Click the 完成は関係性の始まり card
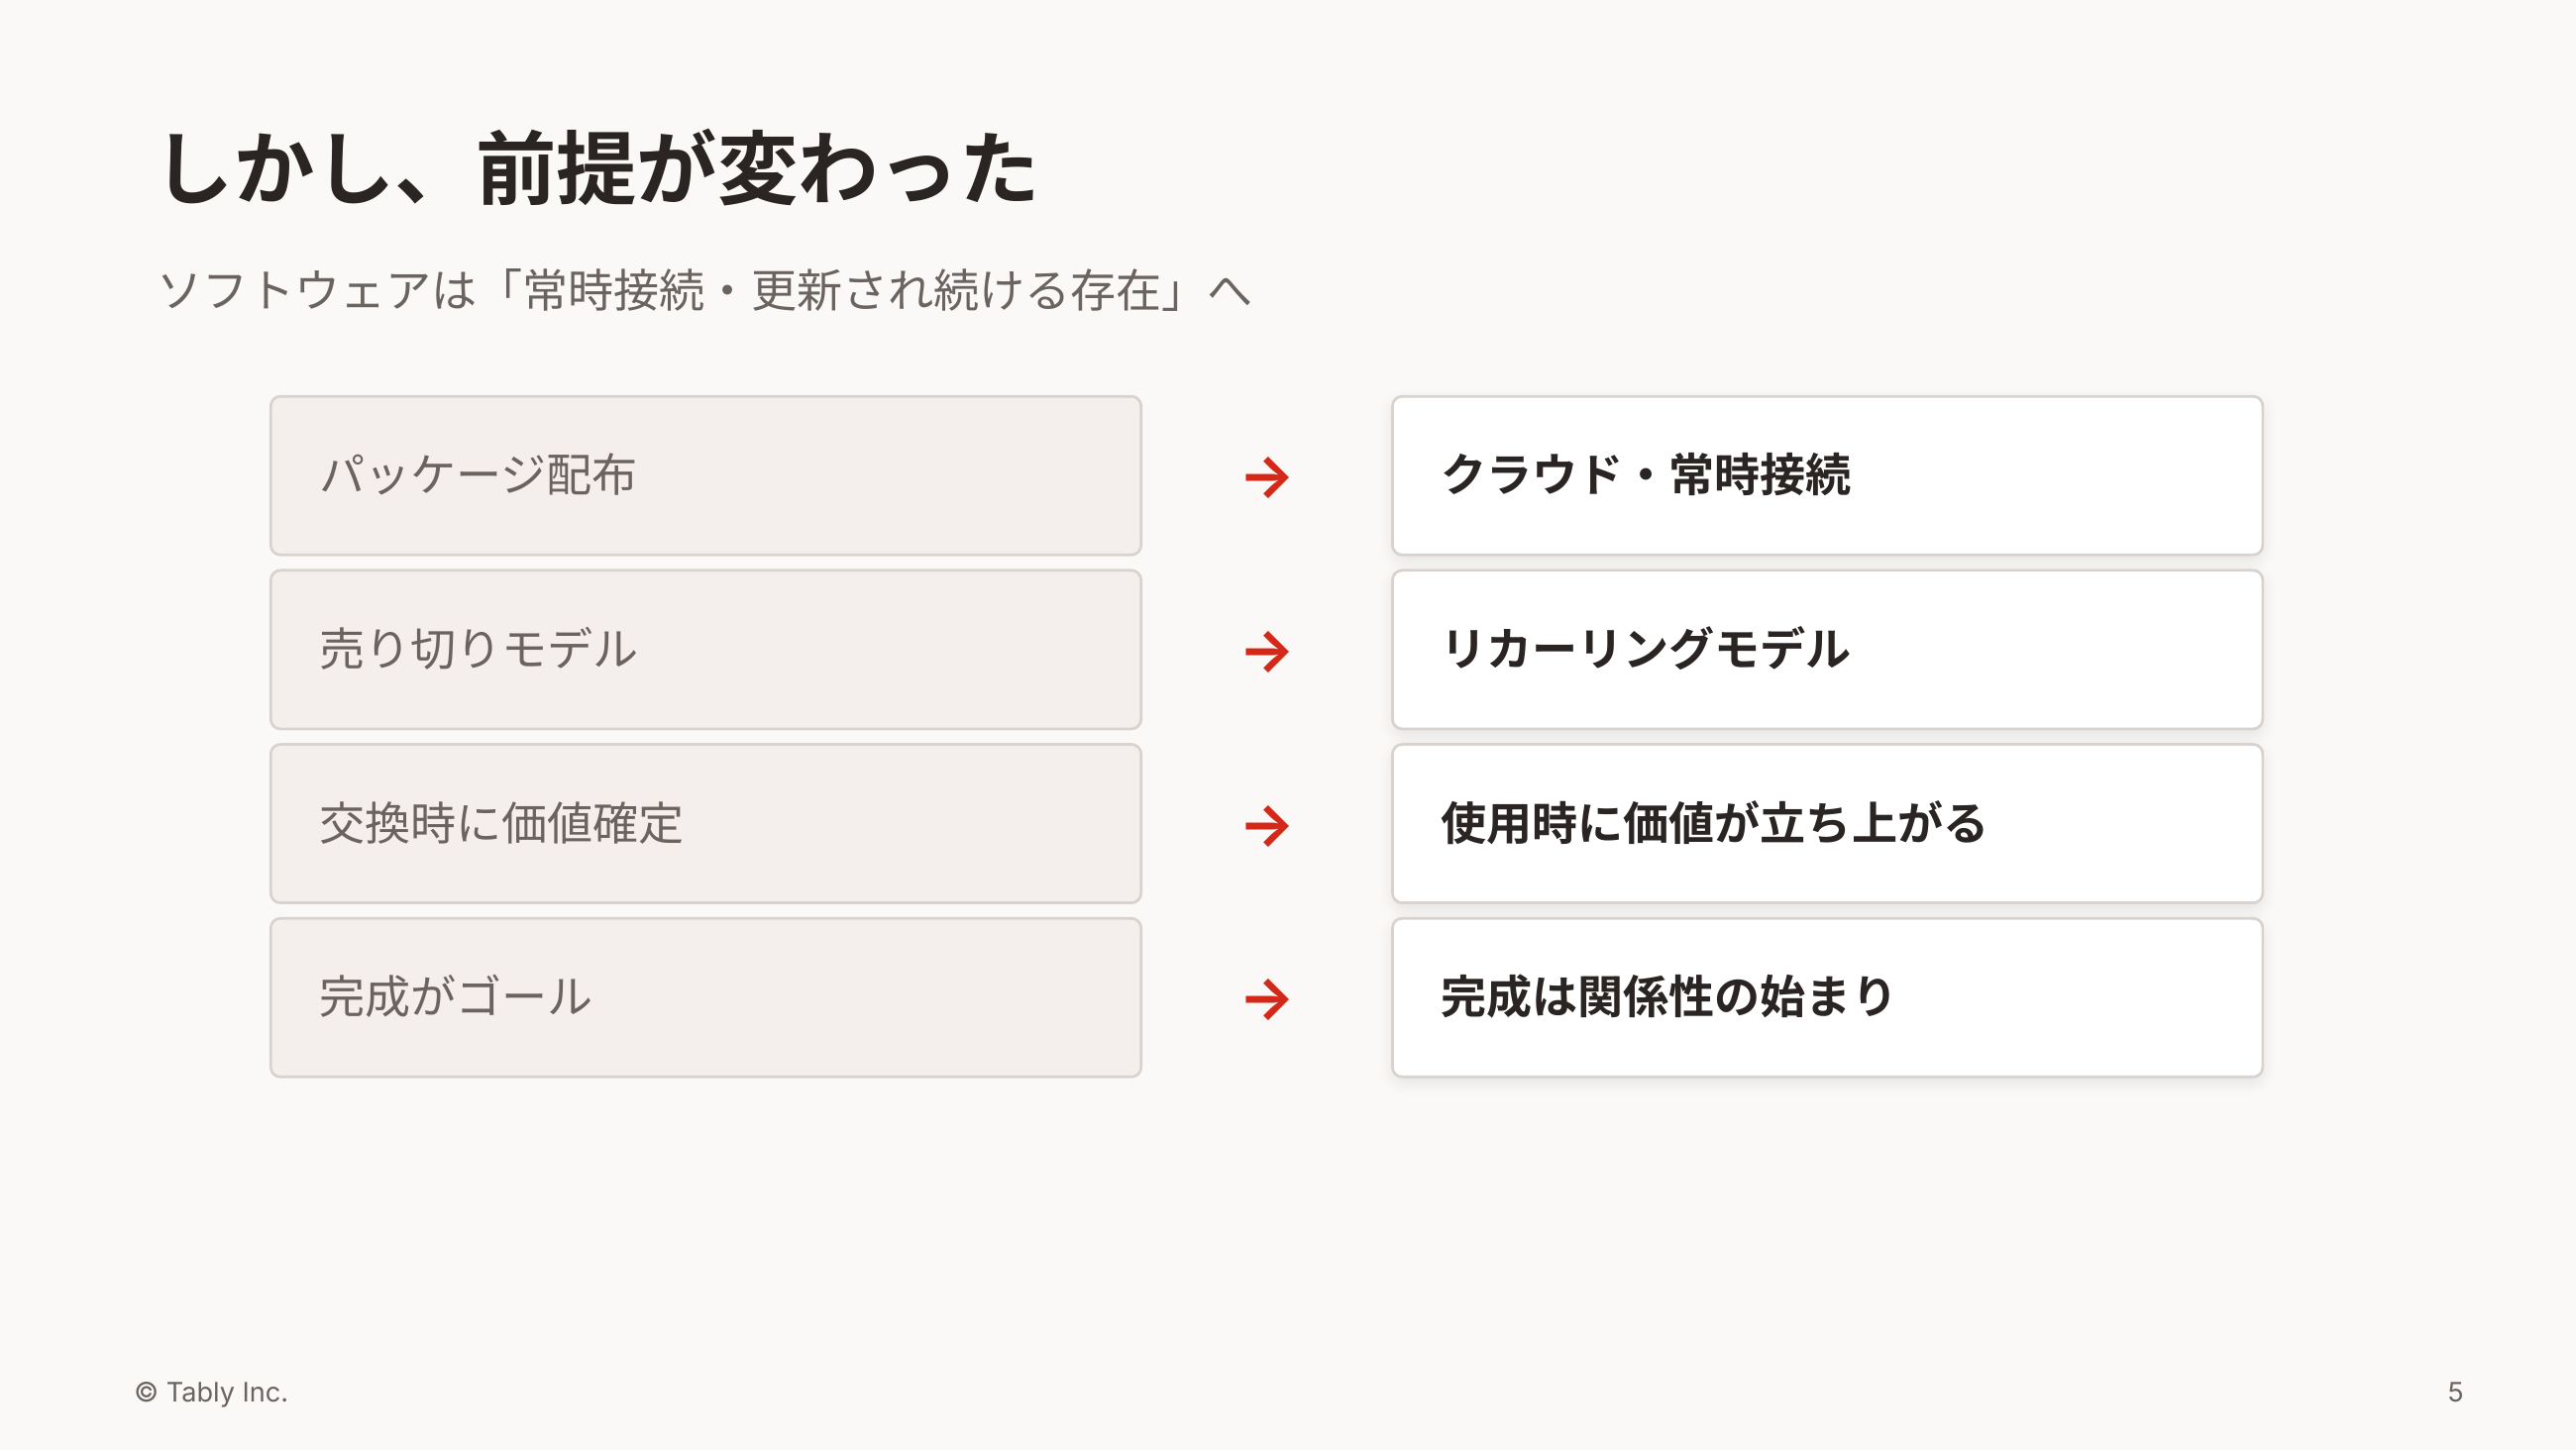Screen dimensions: 2576x1451 pos(1826,997)
